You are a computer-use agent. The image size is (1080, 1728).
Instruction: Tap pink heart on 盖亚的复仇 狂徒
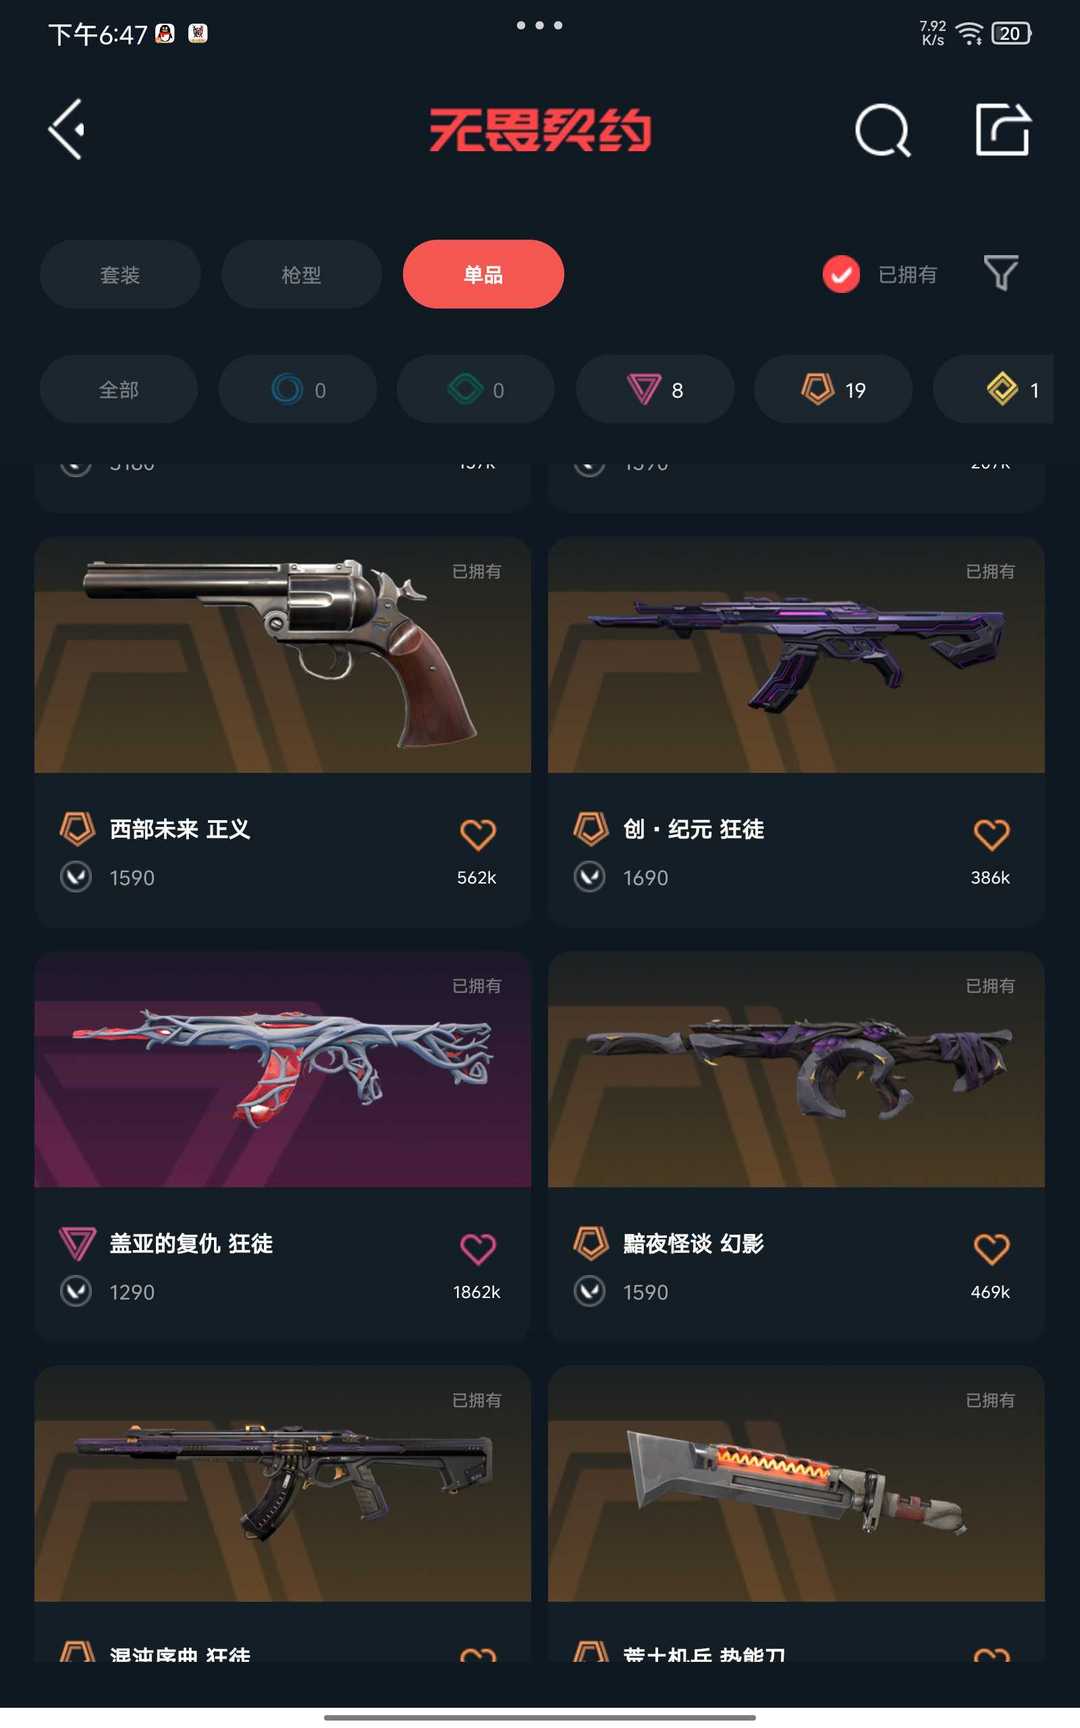[477, 1248]
